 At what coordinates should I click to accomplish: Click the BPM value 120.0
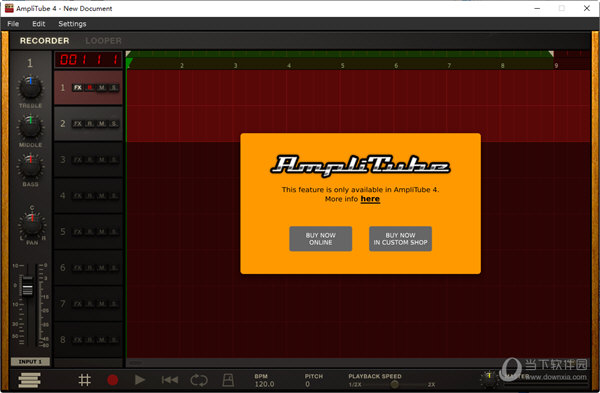[x=264, y=384]
